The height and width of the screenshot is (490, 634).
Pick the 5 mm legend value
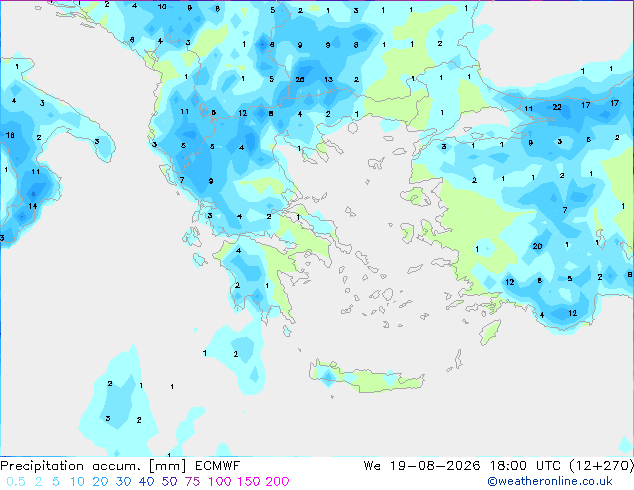[x=56, y=482]
